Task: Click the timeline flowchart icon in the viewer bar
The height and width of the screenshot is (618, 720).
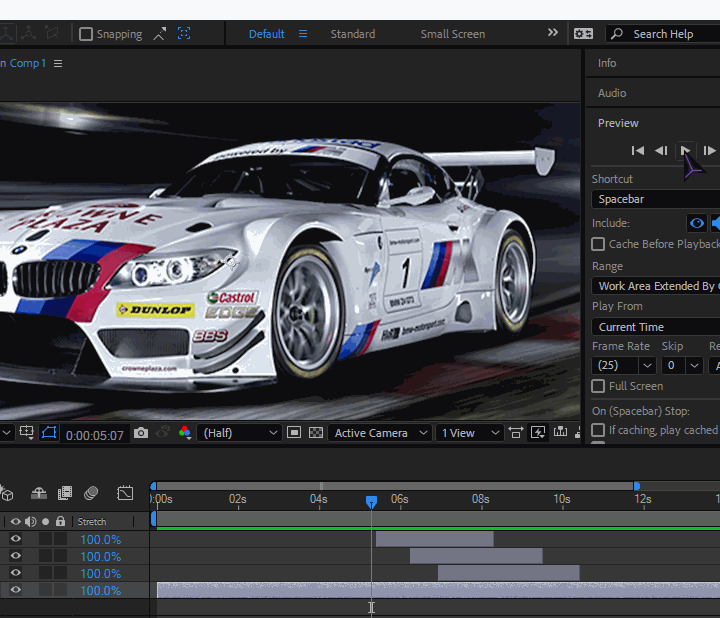Action: tap(560, 432)
